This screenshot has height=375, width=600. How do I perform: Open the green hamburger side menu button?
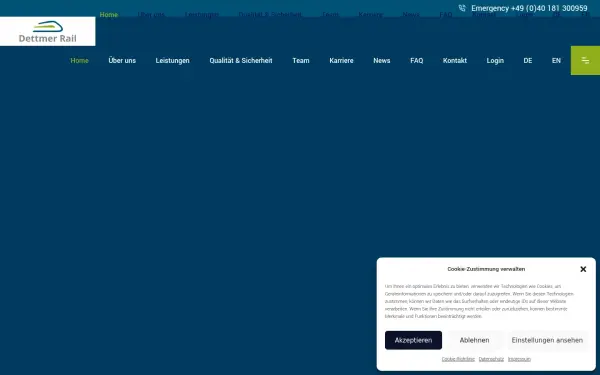coord(585,60)
